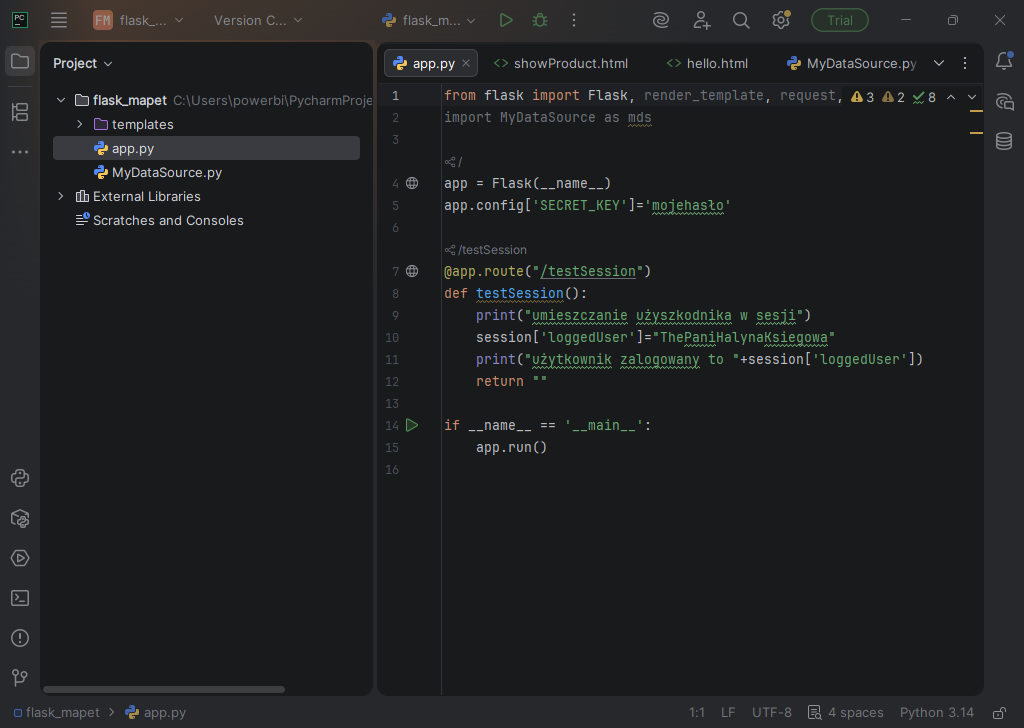Expand the templates folder

[x=80, y=124]
